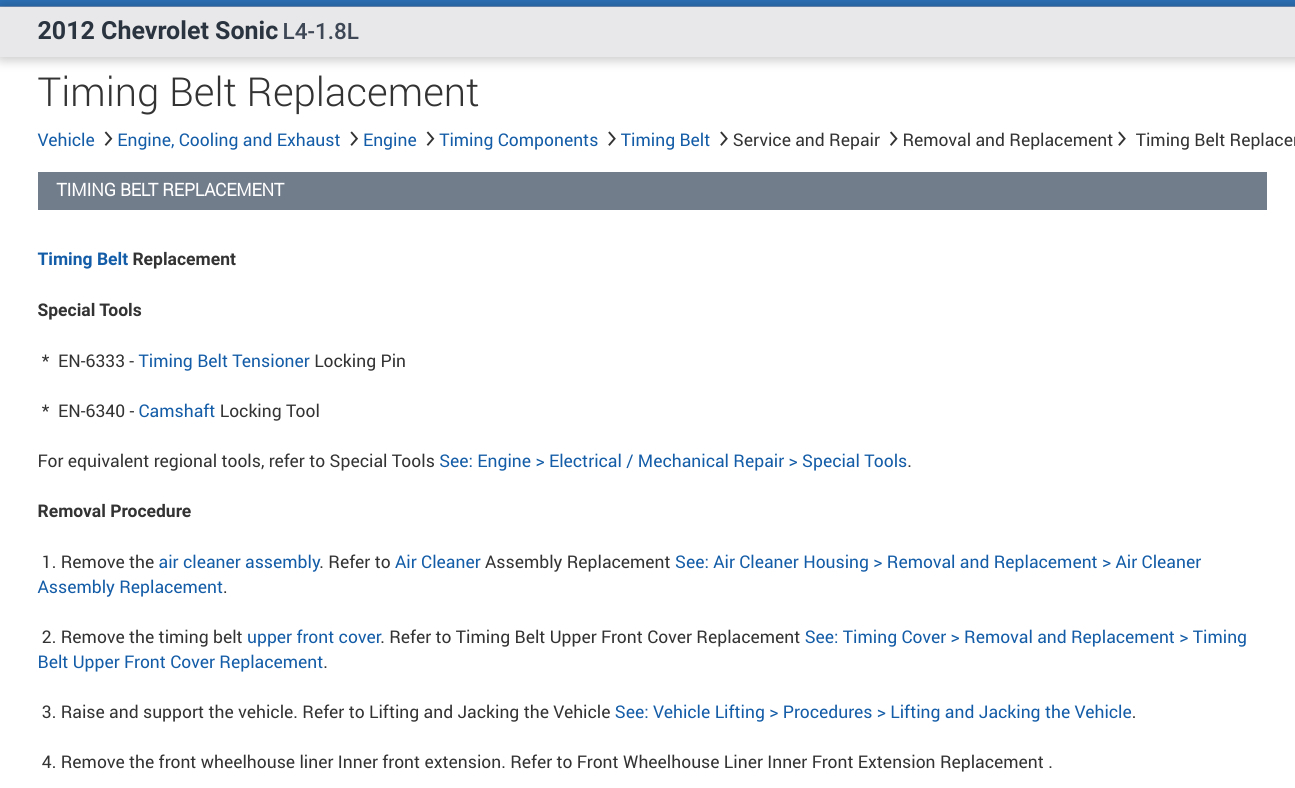Follow the Special Tools See reference link

click(x=674, y=461)
